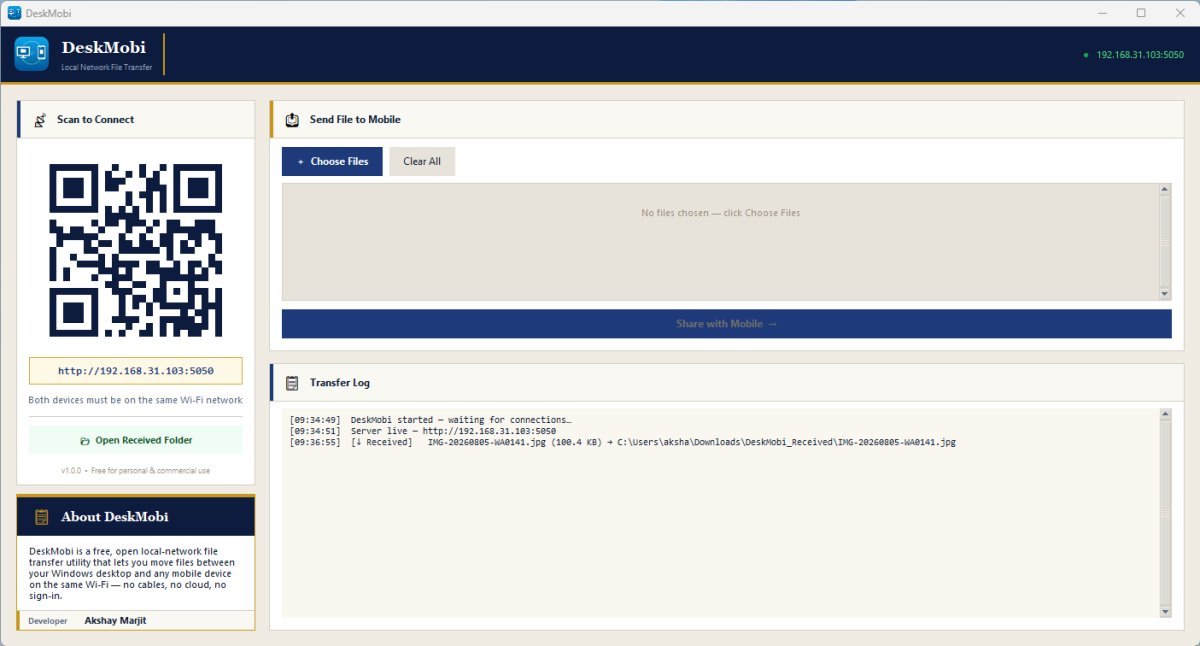Click the Transfer Log scrollbar thumb
This screenshot has height=646, width=1200.
(x=1164, y=512)
